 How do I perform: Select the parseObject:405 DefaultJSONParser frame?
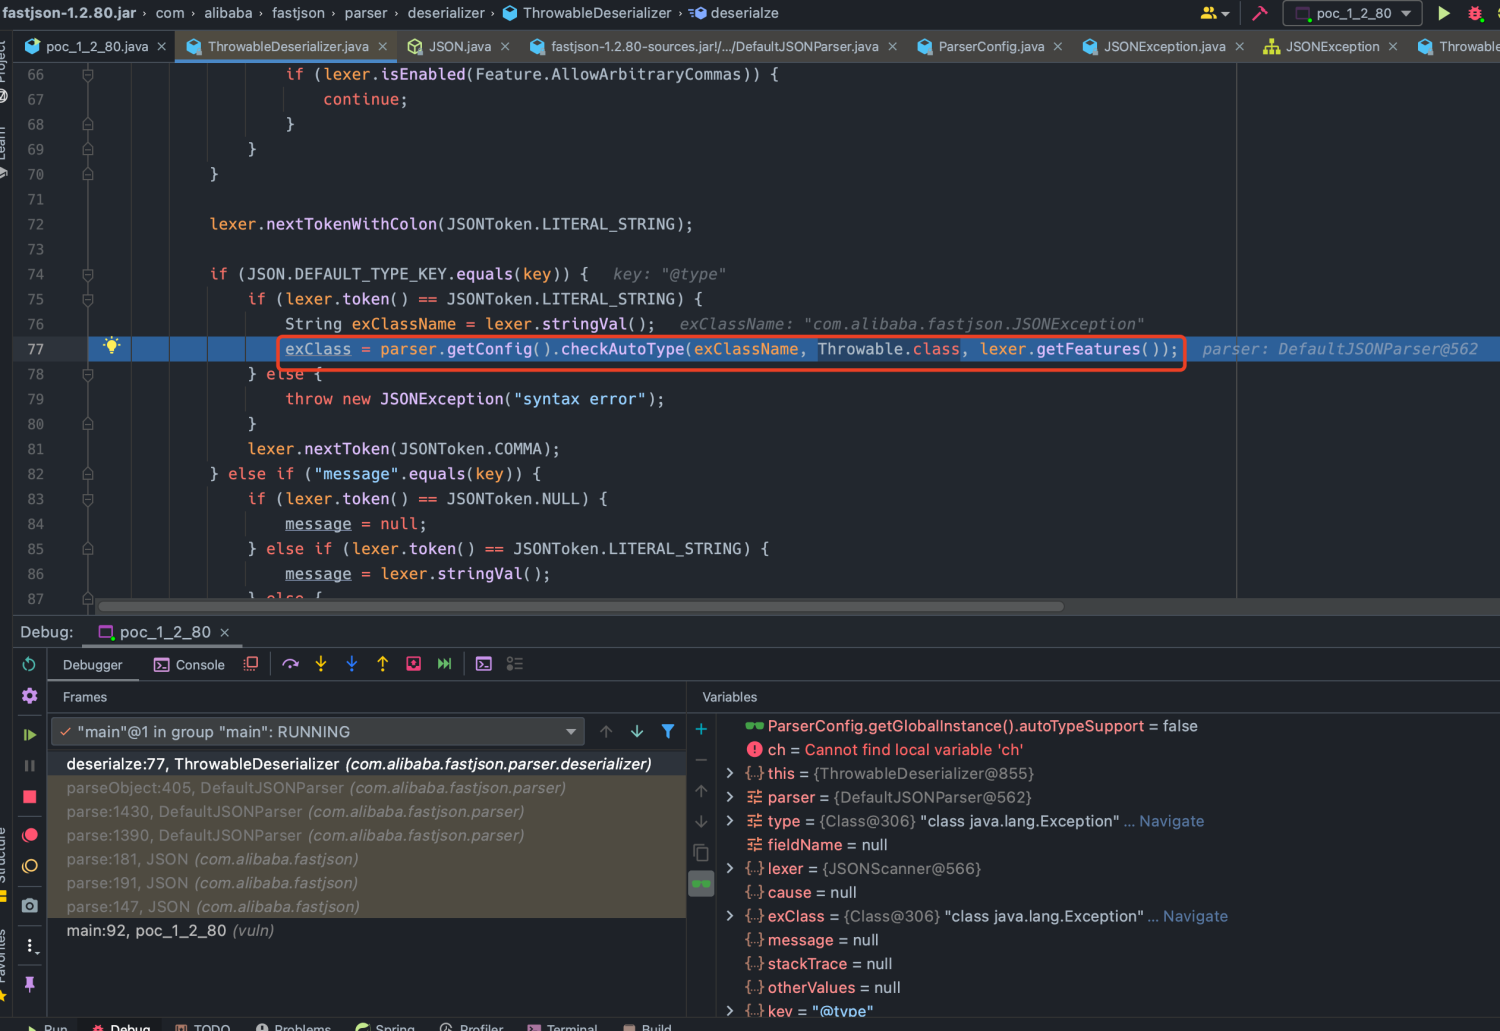tap(366, 788)
